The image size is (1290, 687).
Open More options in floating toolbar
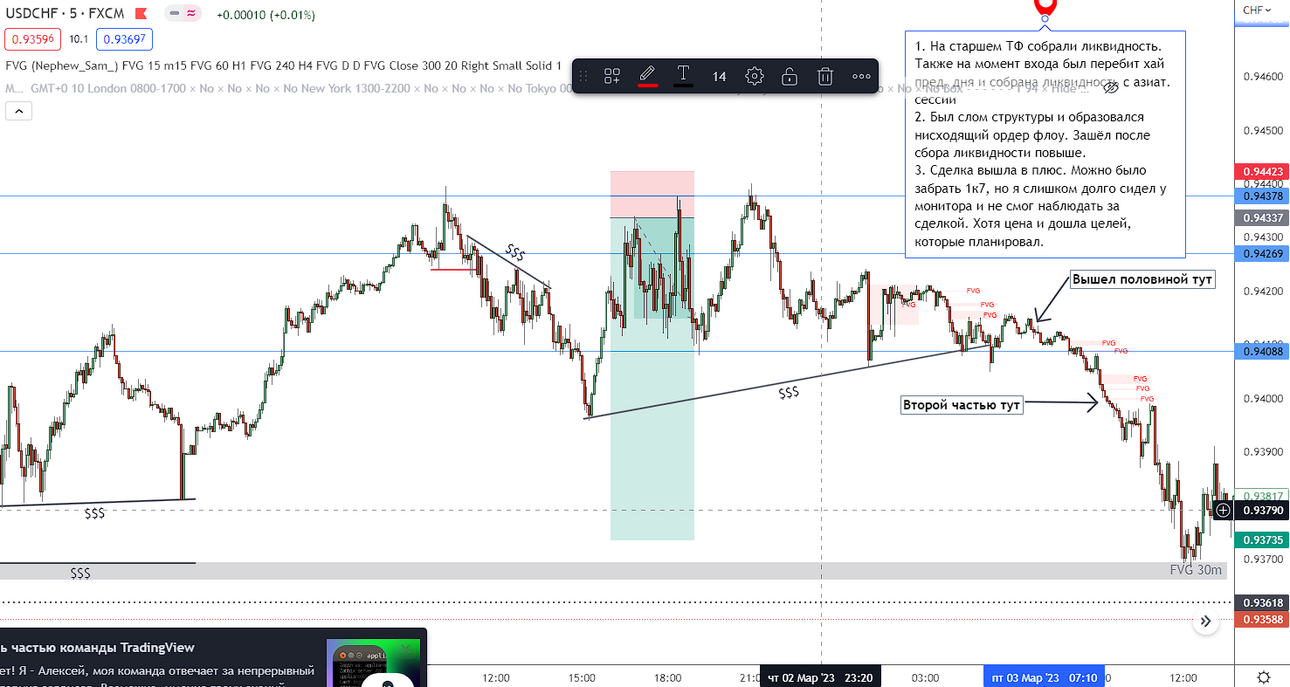[861, 76]
